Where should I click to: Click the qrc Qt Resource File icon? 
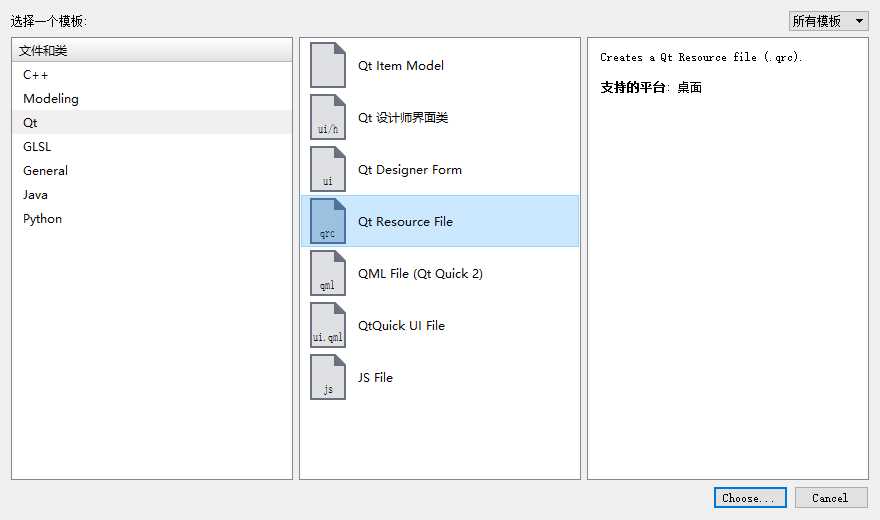(328, 221)
